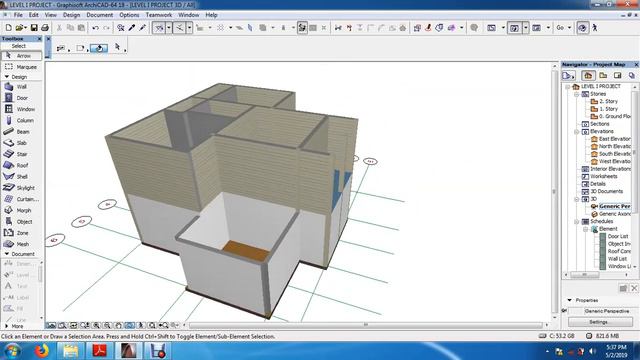The height and width of the screenshot is (360, 640).
Task: Redo the last action
Action: click(107, 28)
